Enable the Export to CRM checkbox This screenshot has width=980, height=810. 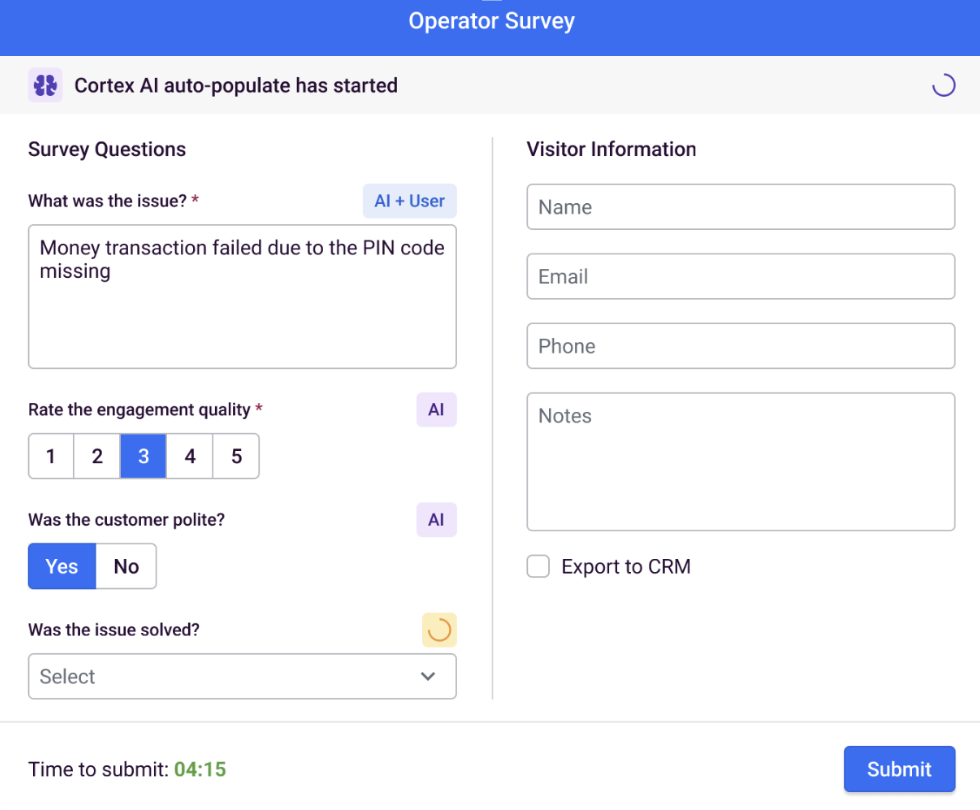tap(538, 566)
